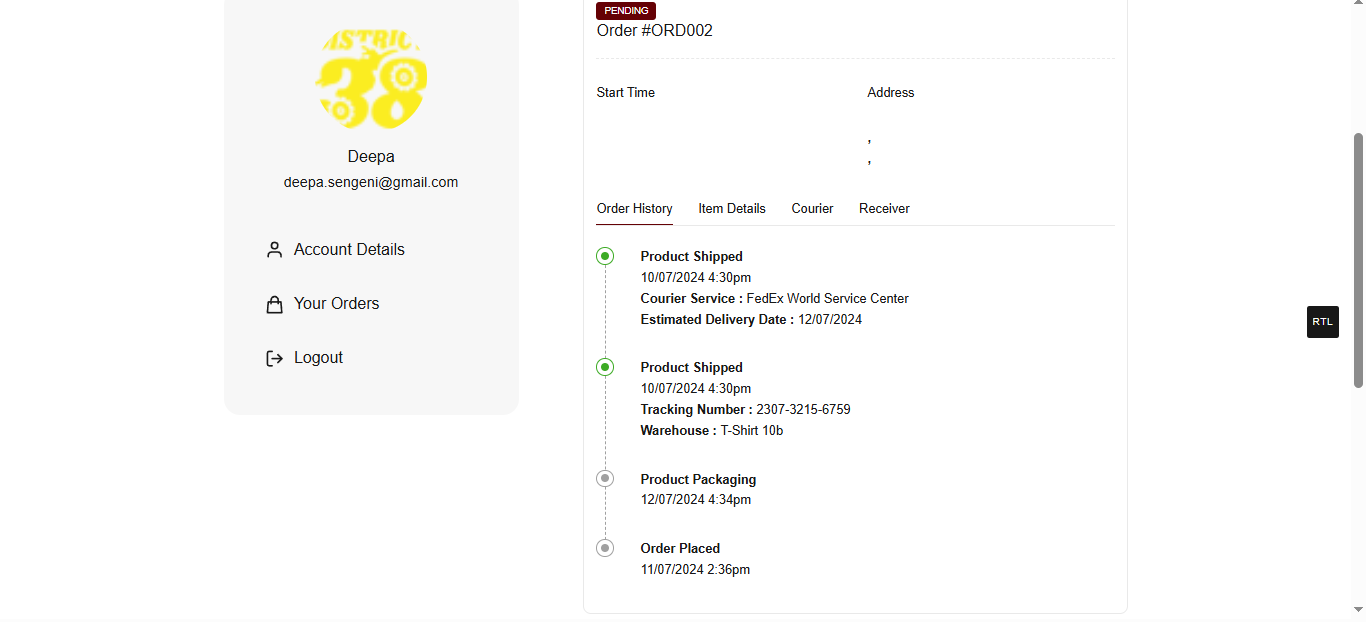Click the yellow profile avatar logo
This screenshot has height=622, width=1366.
click(x=371, y=79)
